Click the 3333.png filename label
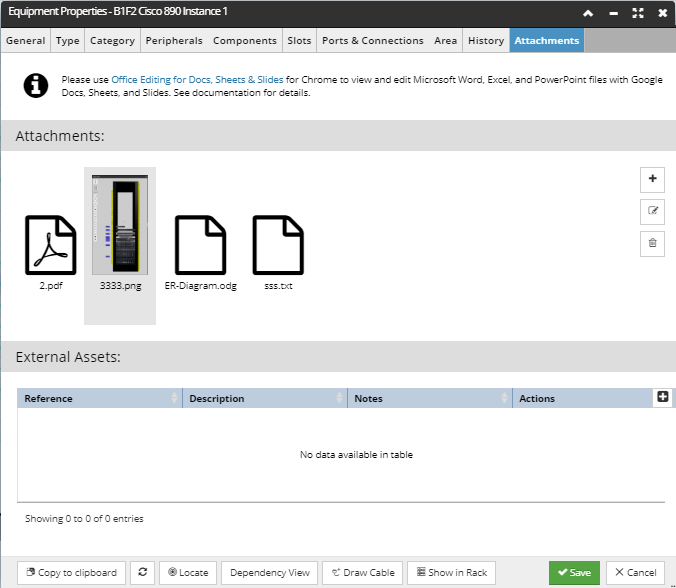Image resolution: width=676 pixels, height=588 pixels. tap(120, 286)
